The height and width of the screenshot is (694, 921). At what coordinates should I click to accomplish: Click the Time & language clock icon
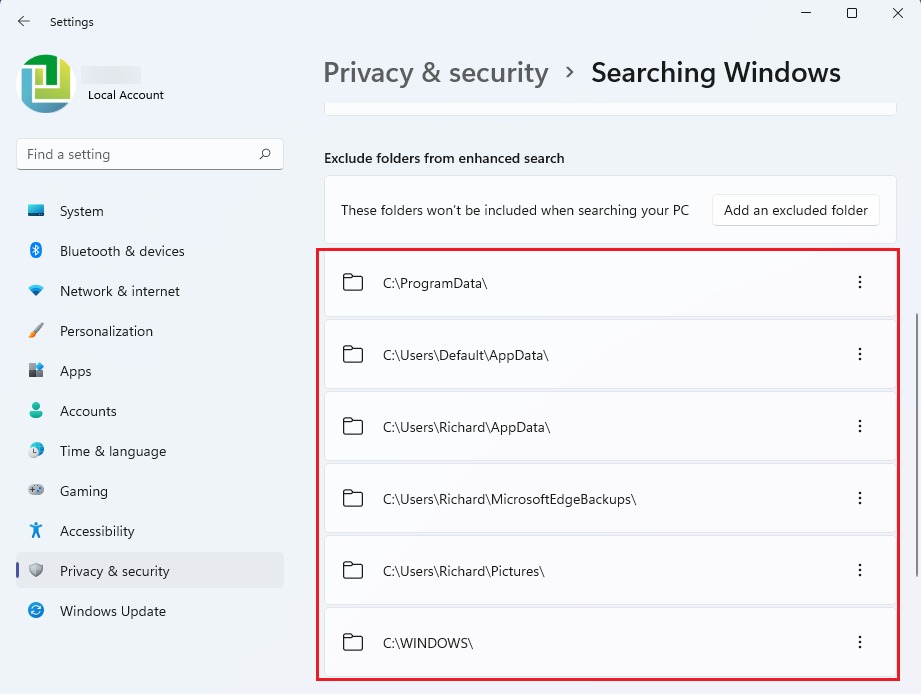36,450
